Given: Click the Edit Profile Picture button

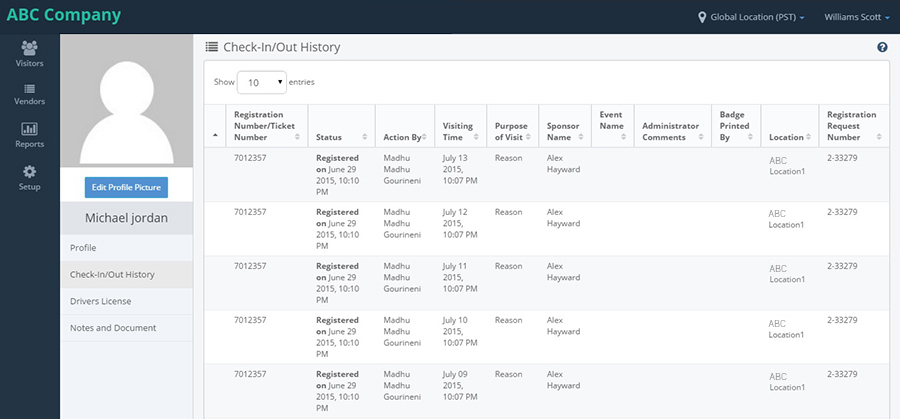Looking at the screenshot, I should [x=126, y=187].
